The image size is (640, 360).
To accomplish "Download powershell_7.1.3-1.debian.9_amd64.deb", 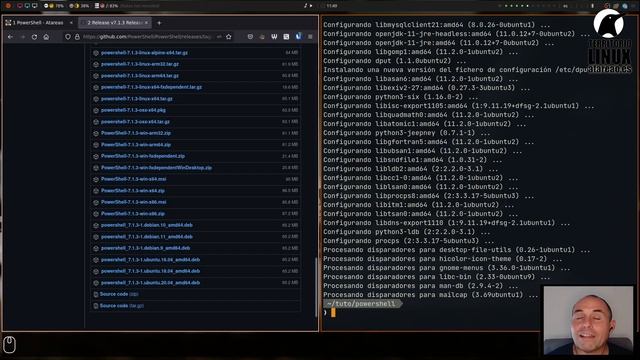I will pos(145,248).
